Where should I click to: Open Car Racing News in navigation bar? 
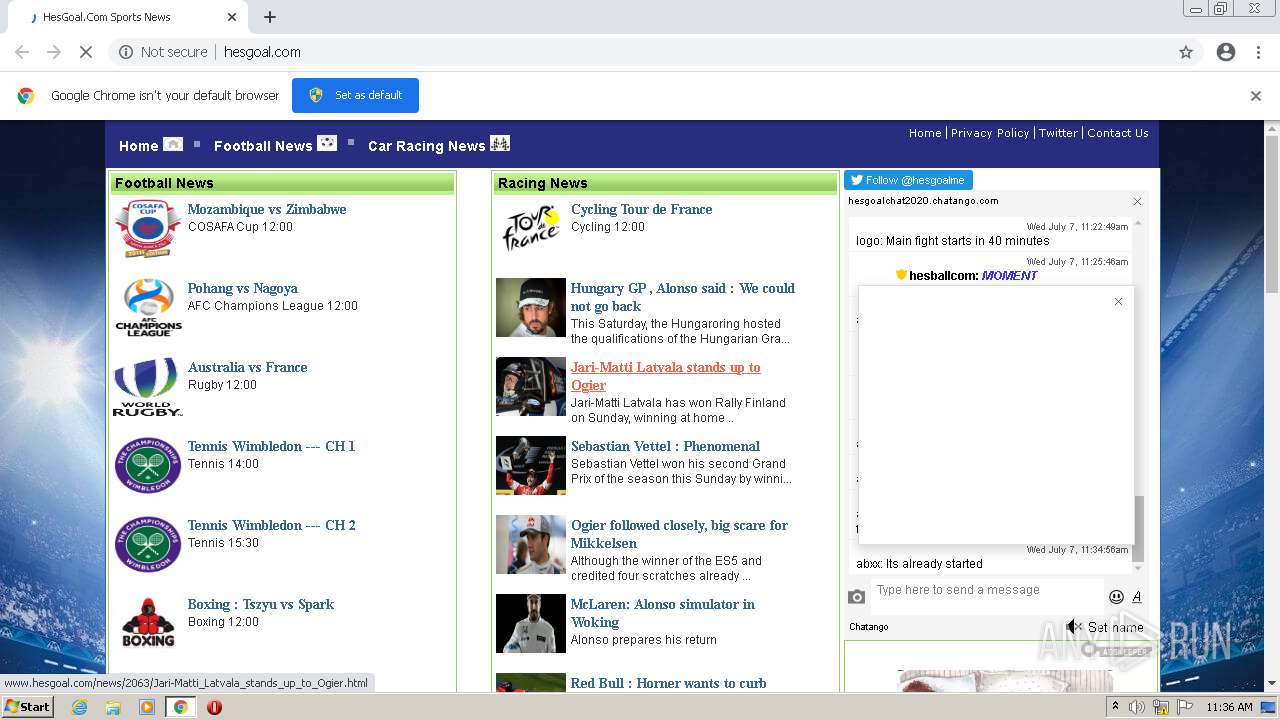coord(439,145)
